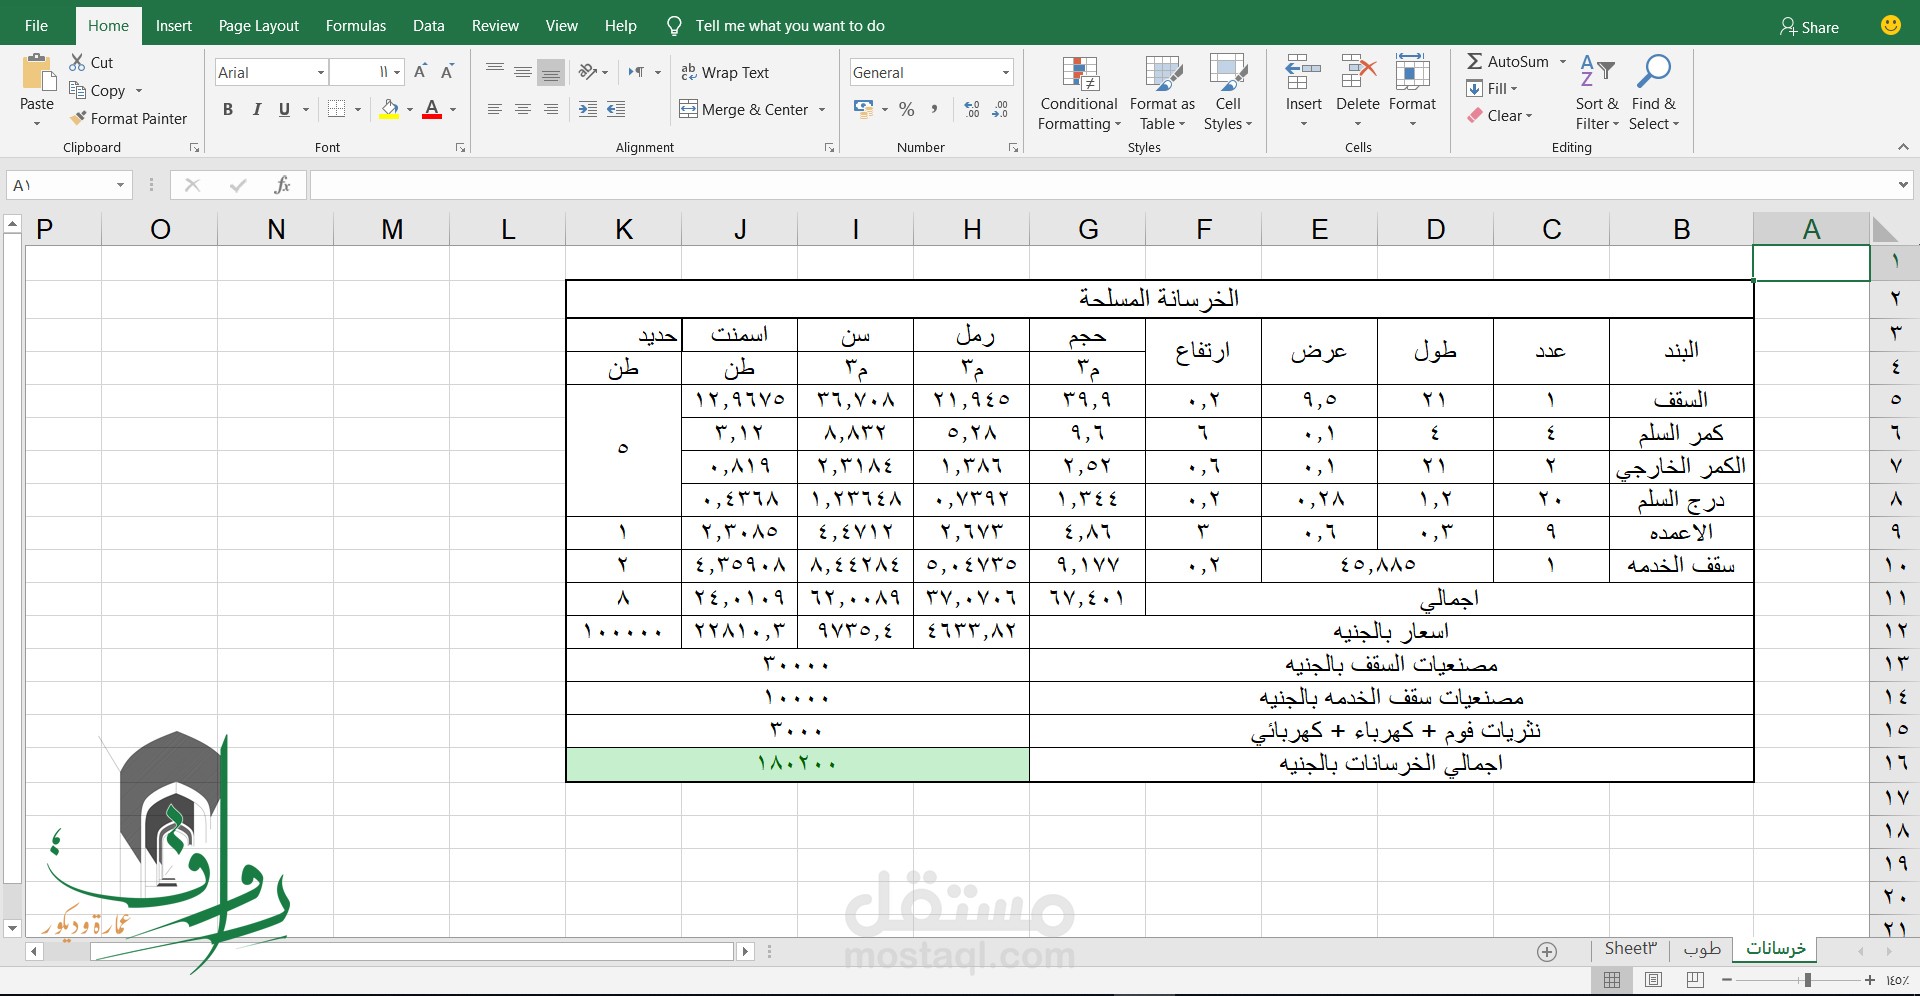
Task: Apply the Comma Style format
Action: pyautogui.click(x=934, y=109)
